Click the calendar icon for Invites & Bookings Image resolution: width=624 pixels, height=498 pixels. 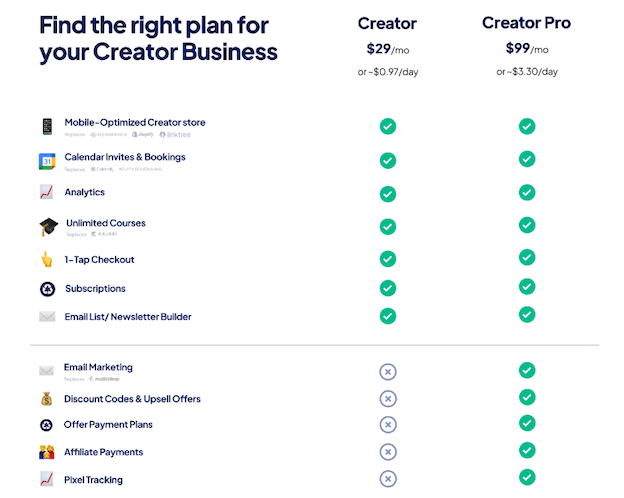coord(47,161)
